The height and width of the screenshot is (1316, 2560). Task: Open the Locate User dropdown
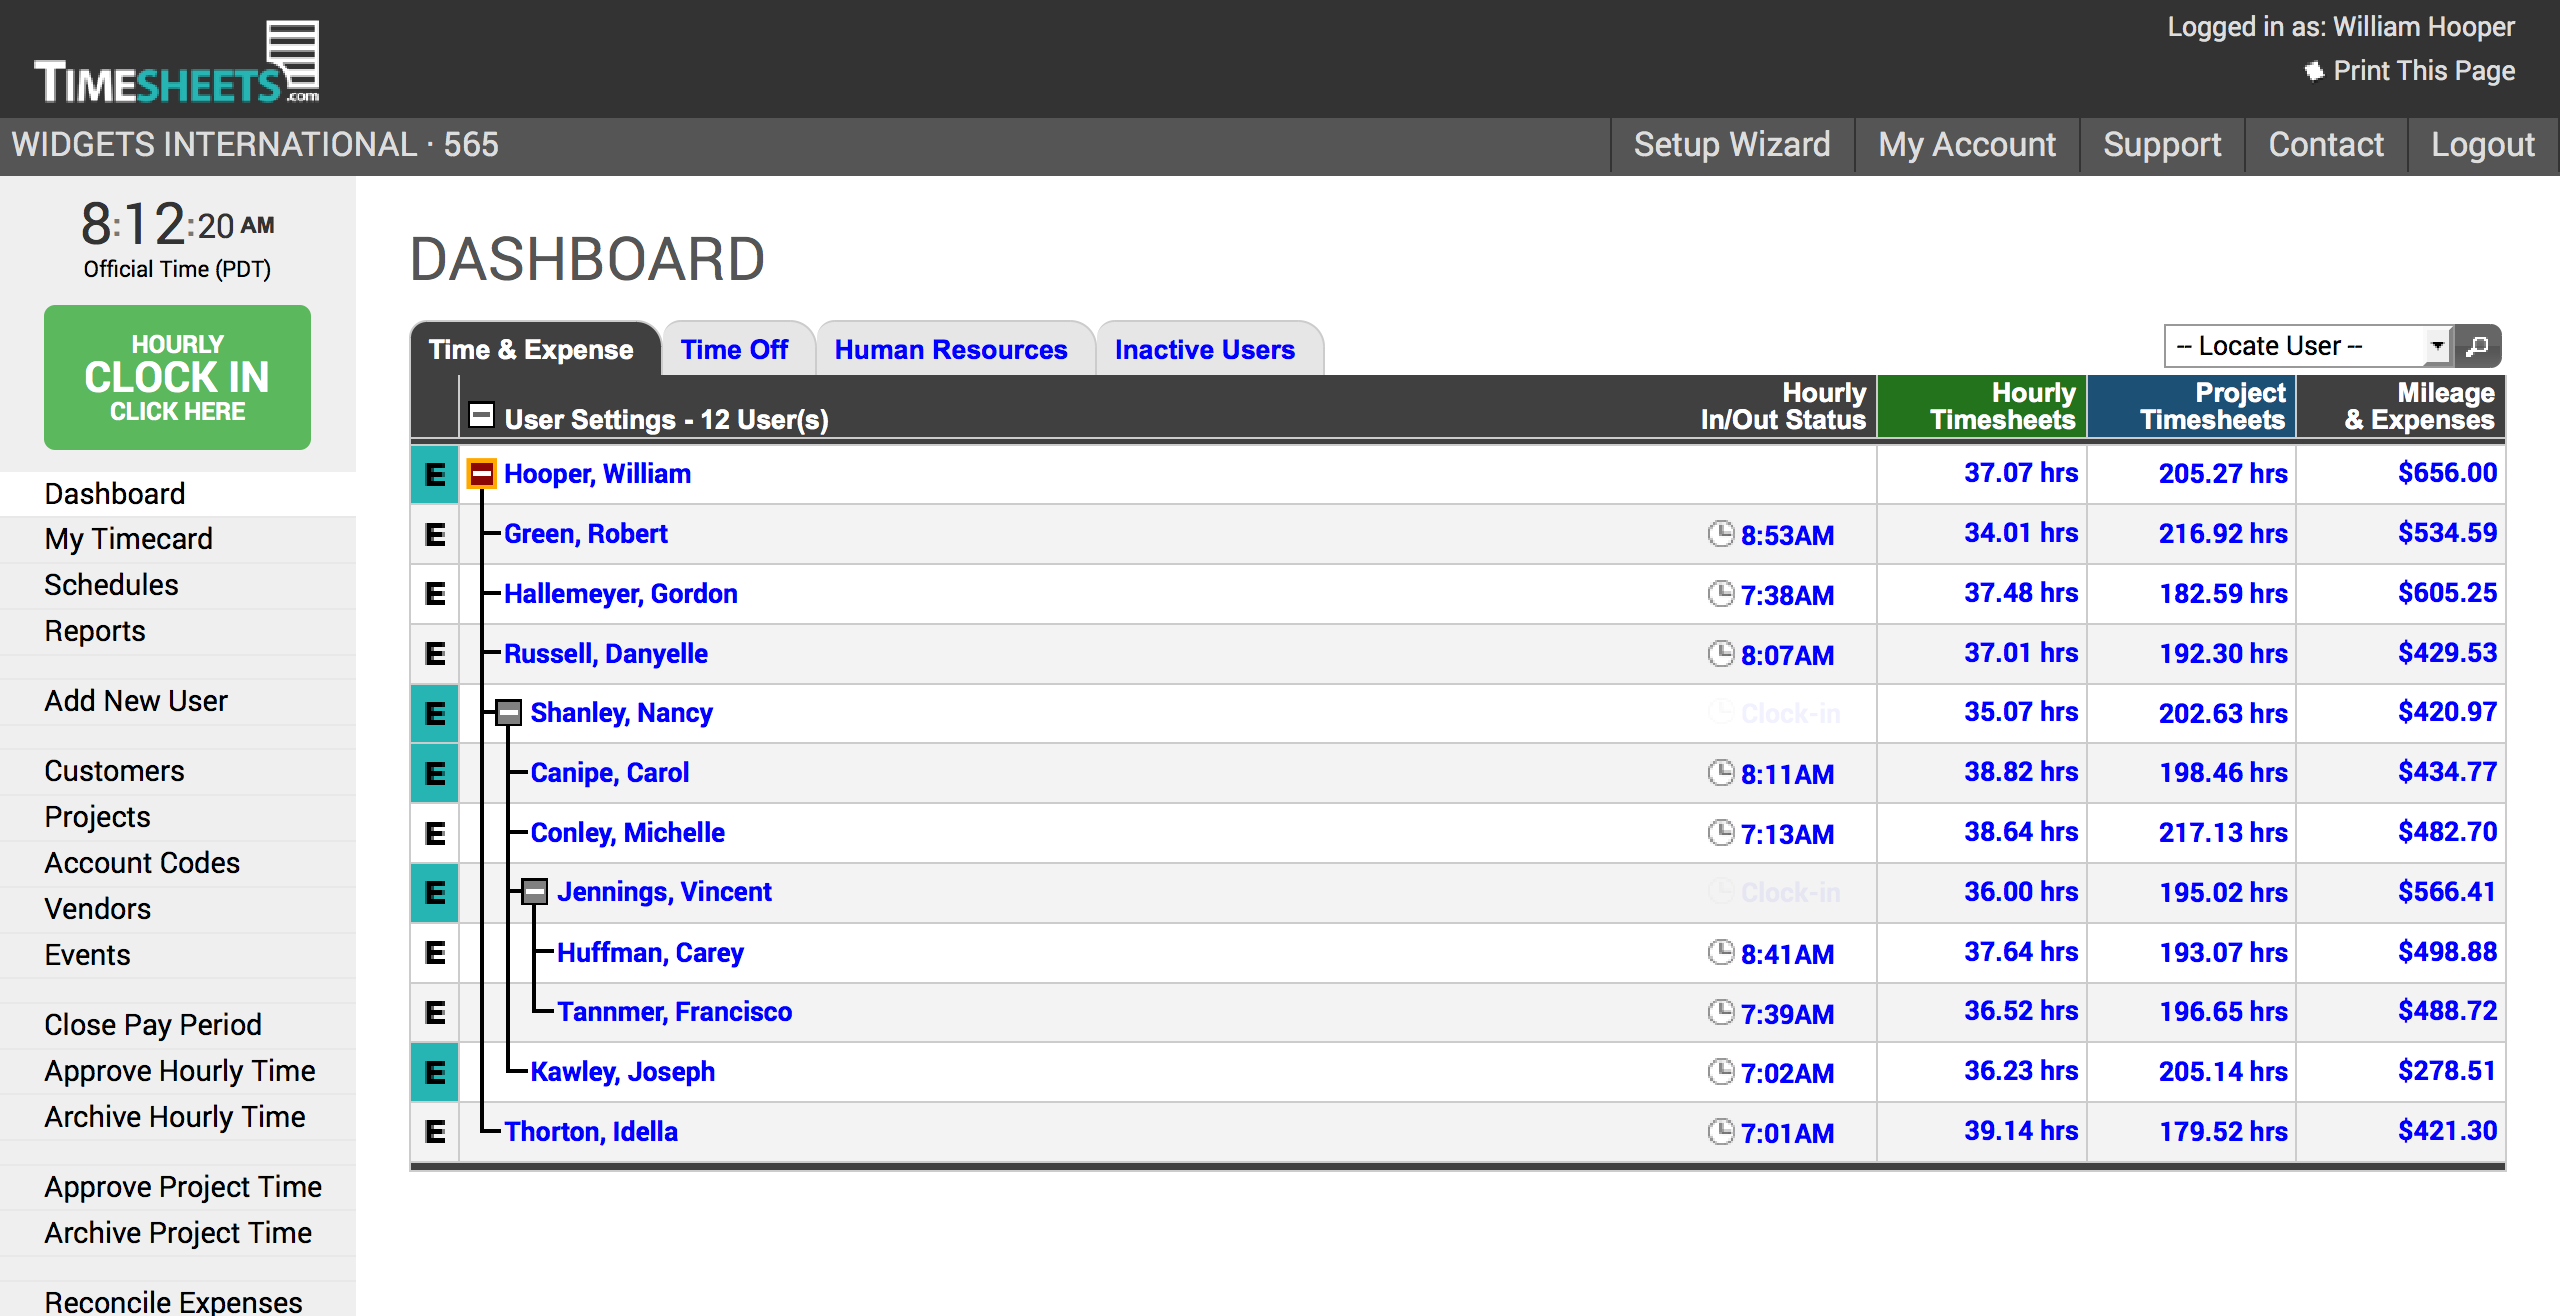click(2306, 347)
